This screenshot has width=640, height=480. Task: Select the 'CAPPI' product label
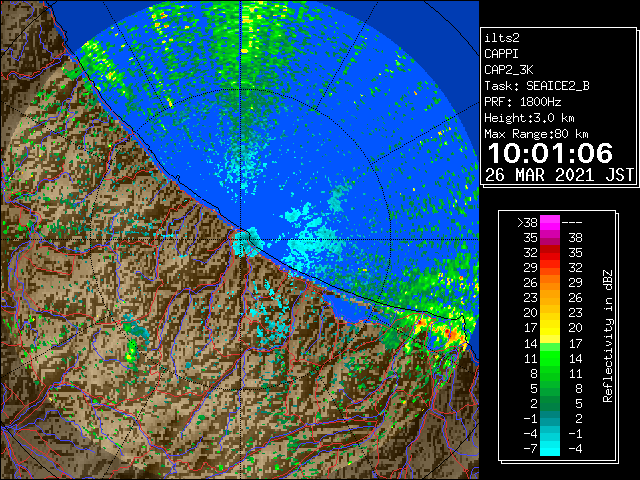tap(501, 54)
